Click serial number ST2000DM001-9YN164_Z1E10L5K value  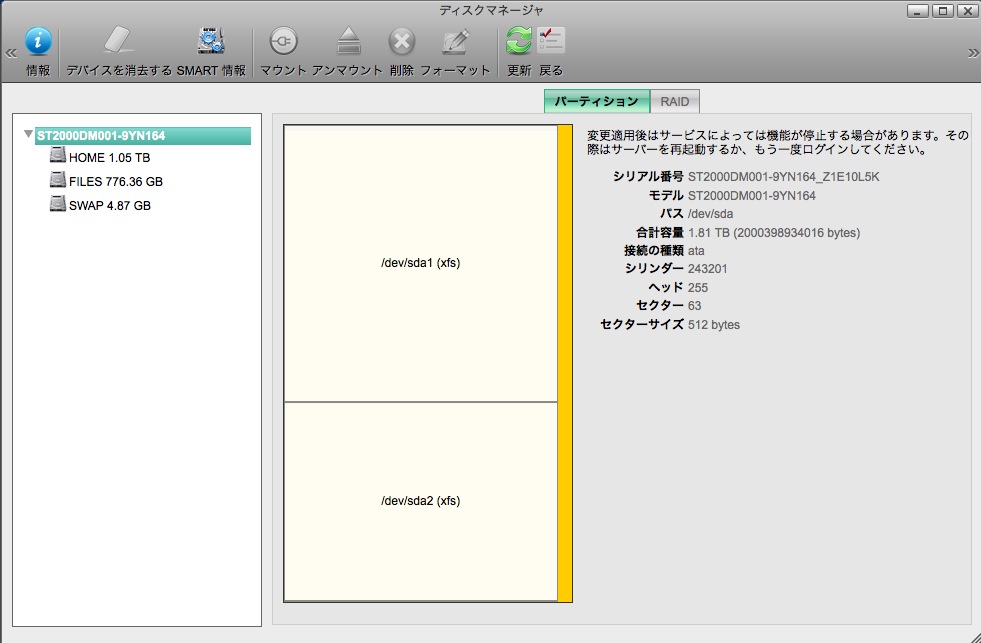783,177
